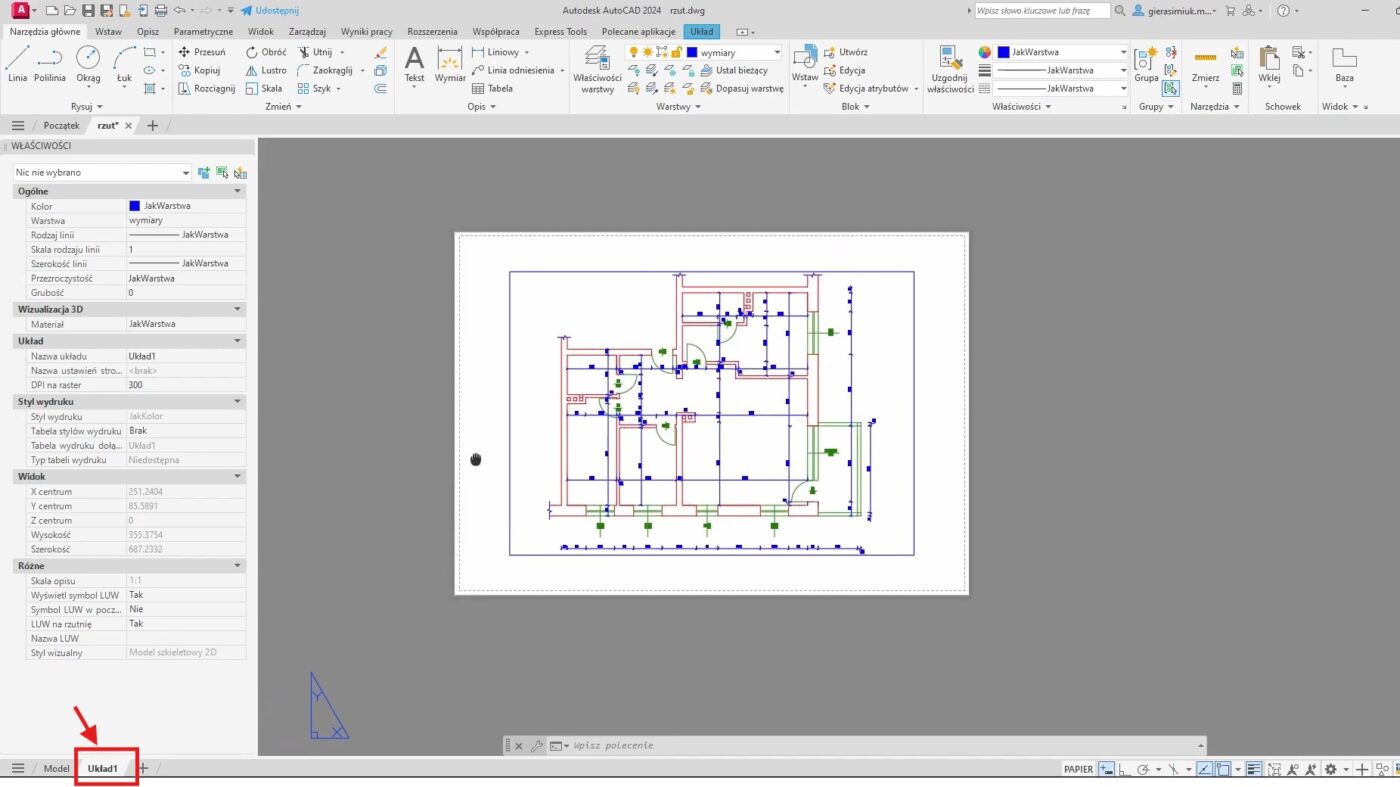Open Właściwości warstwy layer manager
1400x787 pixels.
pyautogui.click(x=597, y=68)
